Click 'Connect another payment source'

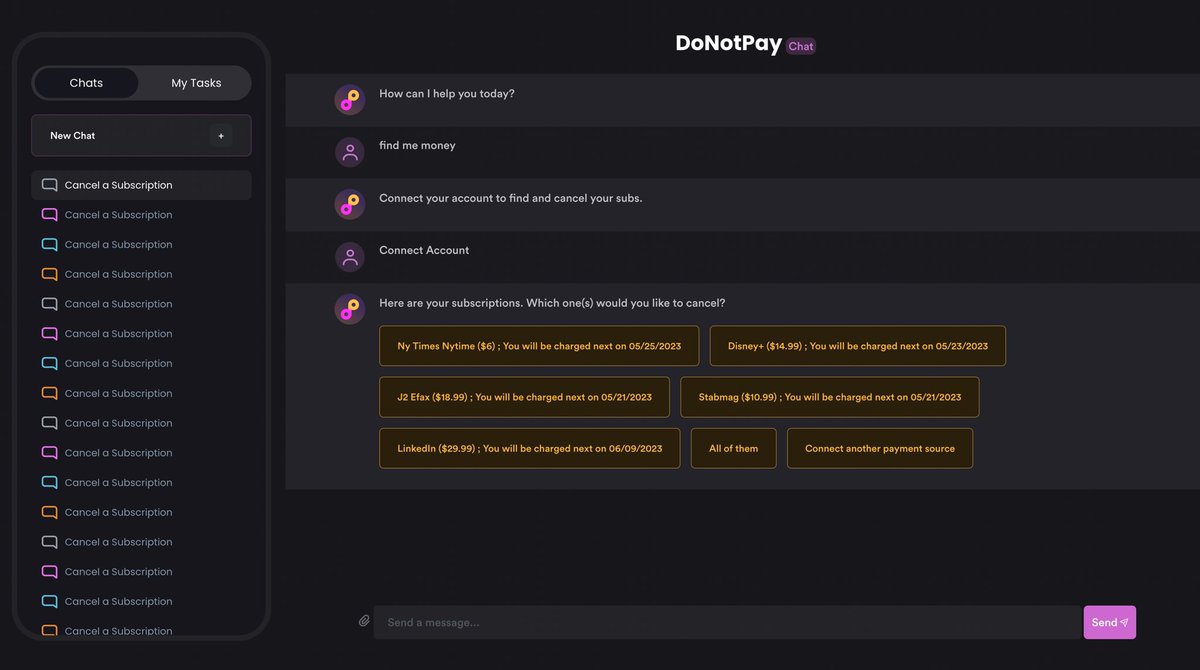click(879, 449)
